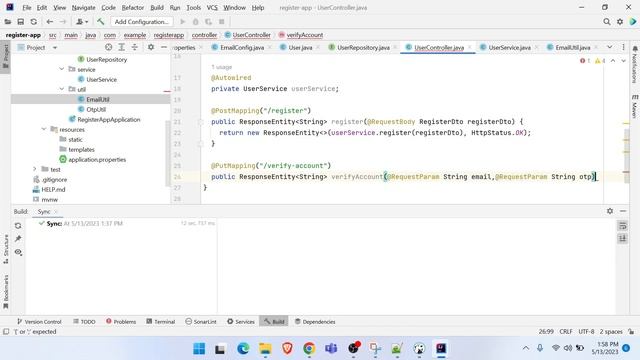Click the registerapp breadcrumb
The width and height of the screenshot is (640, 360).
pos(169,35)
